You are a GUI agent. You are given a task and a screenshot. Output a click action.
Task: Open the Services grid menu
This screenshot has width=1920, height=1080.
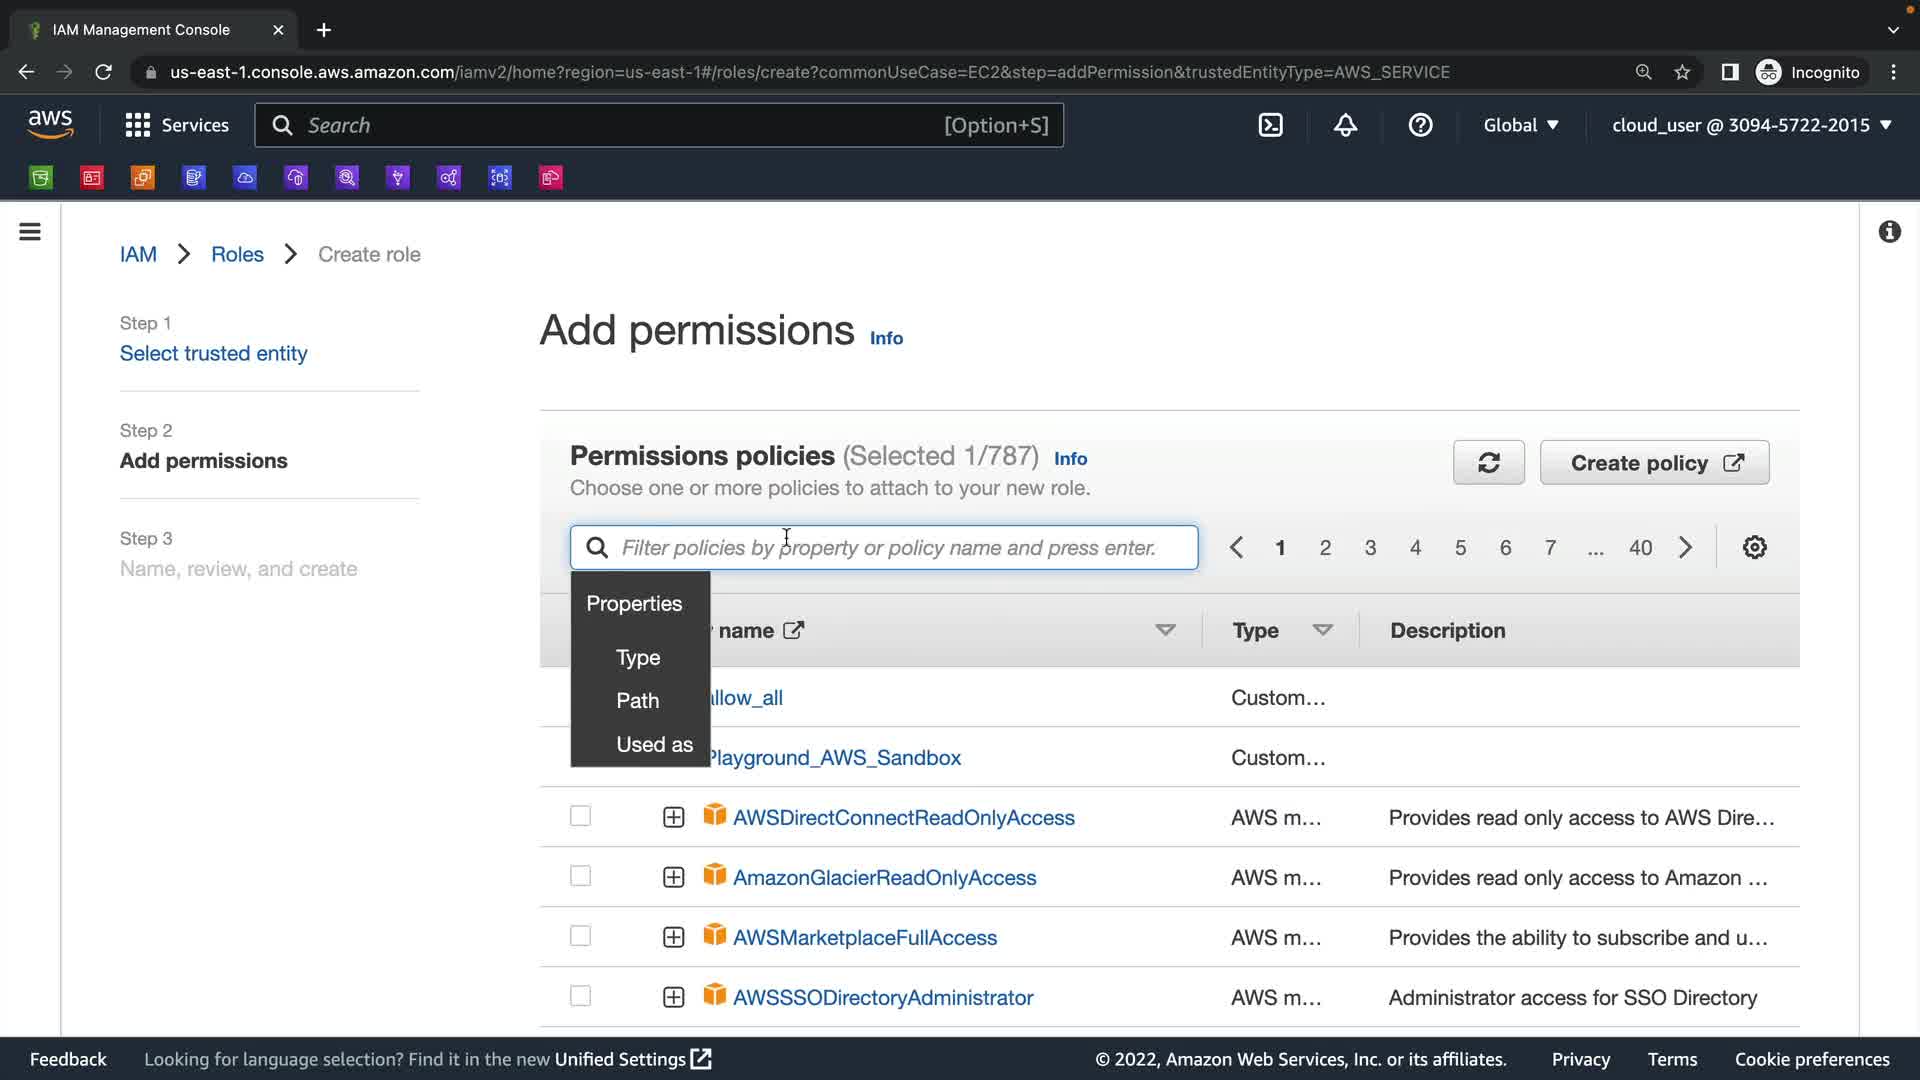pyautogui.click(x=177, y=125)
